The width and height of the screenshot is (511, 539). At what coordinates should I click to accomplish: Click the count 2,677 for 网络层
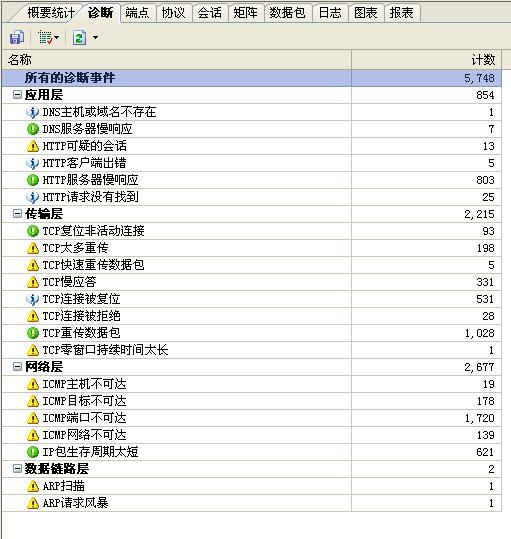coord(479,367)
